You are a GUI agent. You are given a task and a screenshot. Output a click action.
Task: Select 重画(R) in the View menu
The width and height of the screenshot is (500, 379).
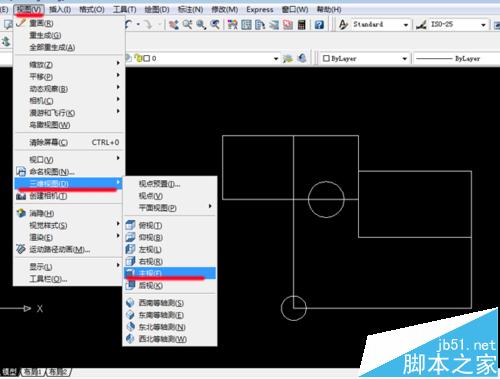(69, 23)
